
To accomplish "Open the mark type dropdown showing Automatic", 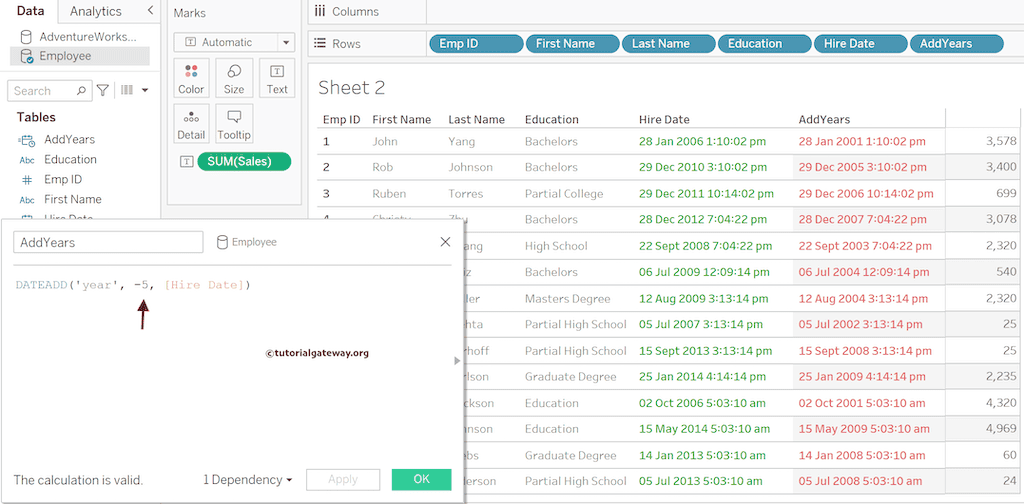I will (x=286, y=42).
